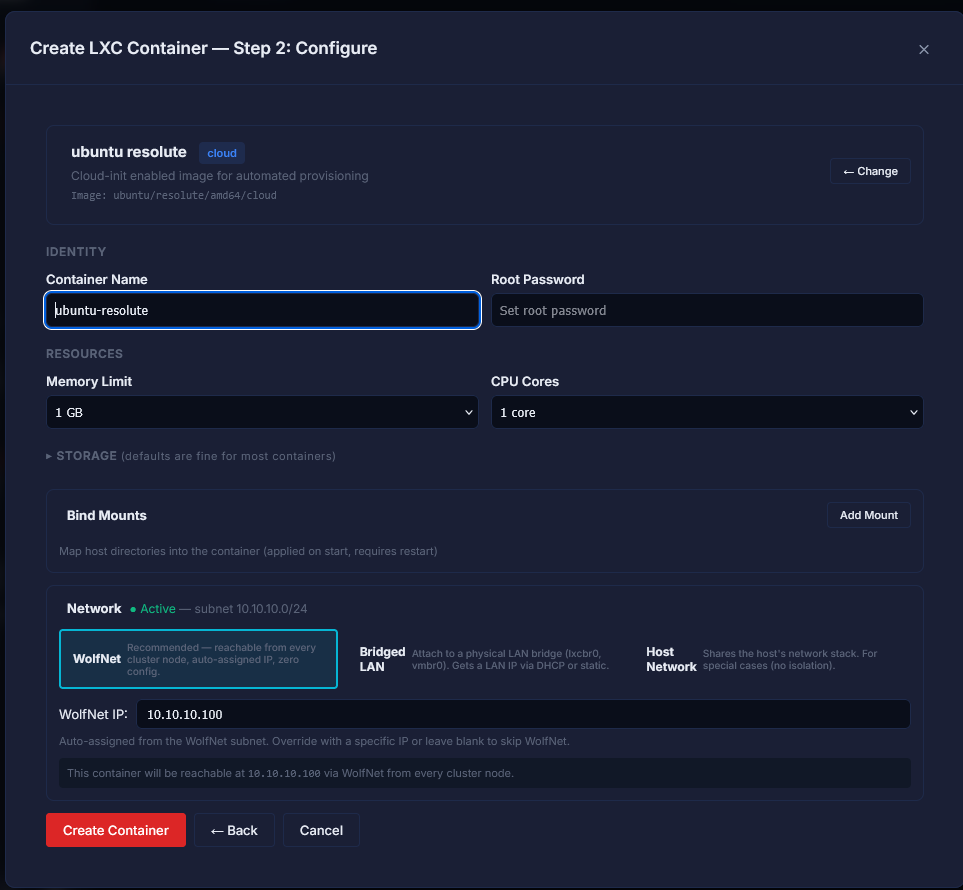The width and height of the screenshot is (963, 890).
Task: Click the Root Password field
Action: (x=707, y=310)
